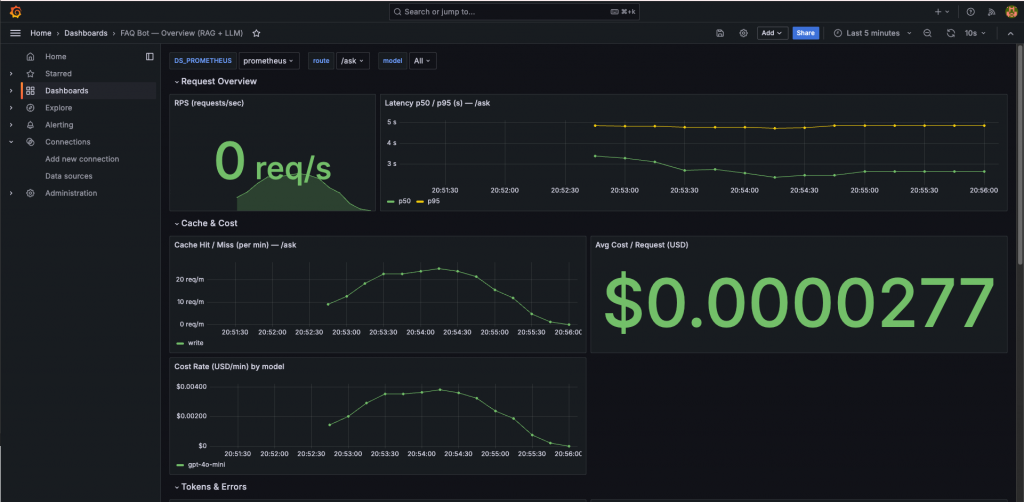The height and width of the screenshot is (502, 1024).
Task: Star the FAQ Bot dashboard
Action: point(257,33)
